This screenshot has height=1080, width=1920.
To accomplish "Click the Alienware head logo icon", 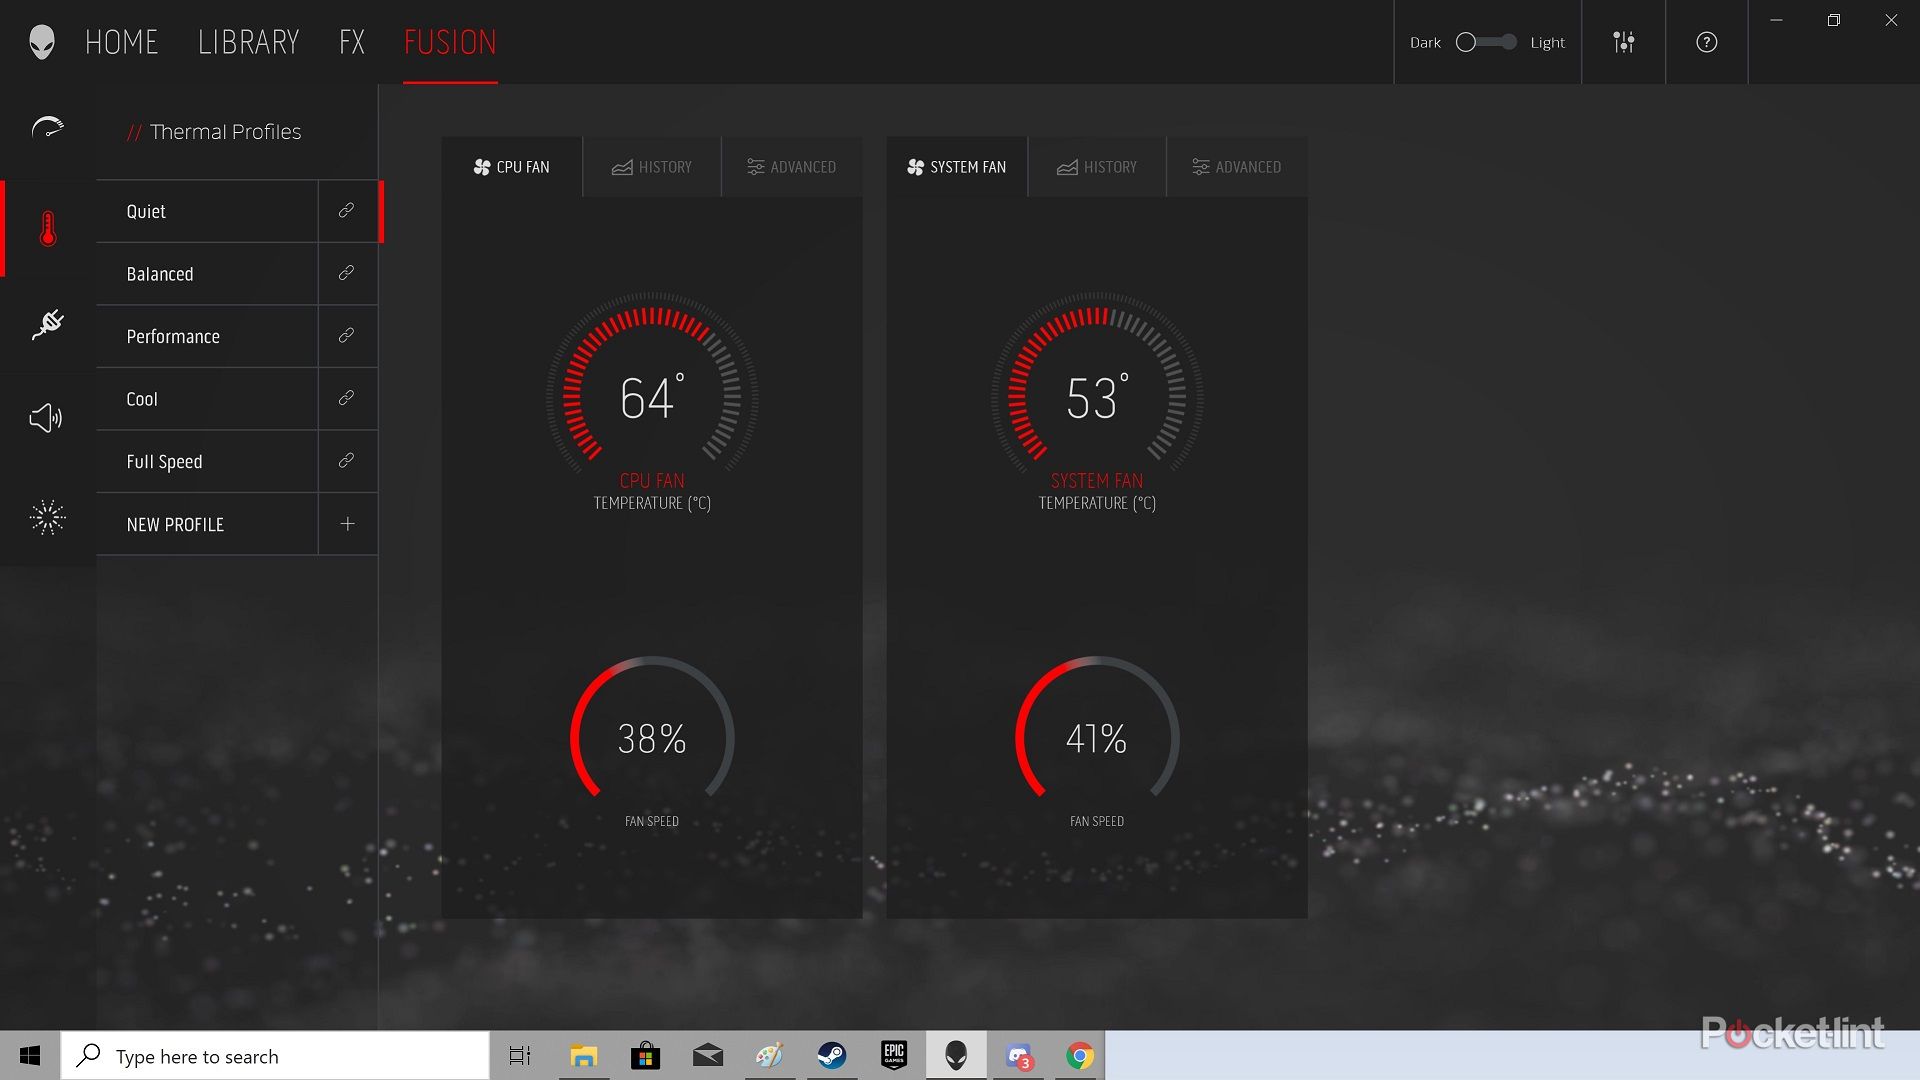I will [41, 42].
